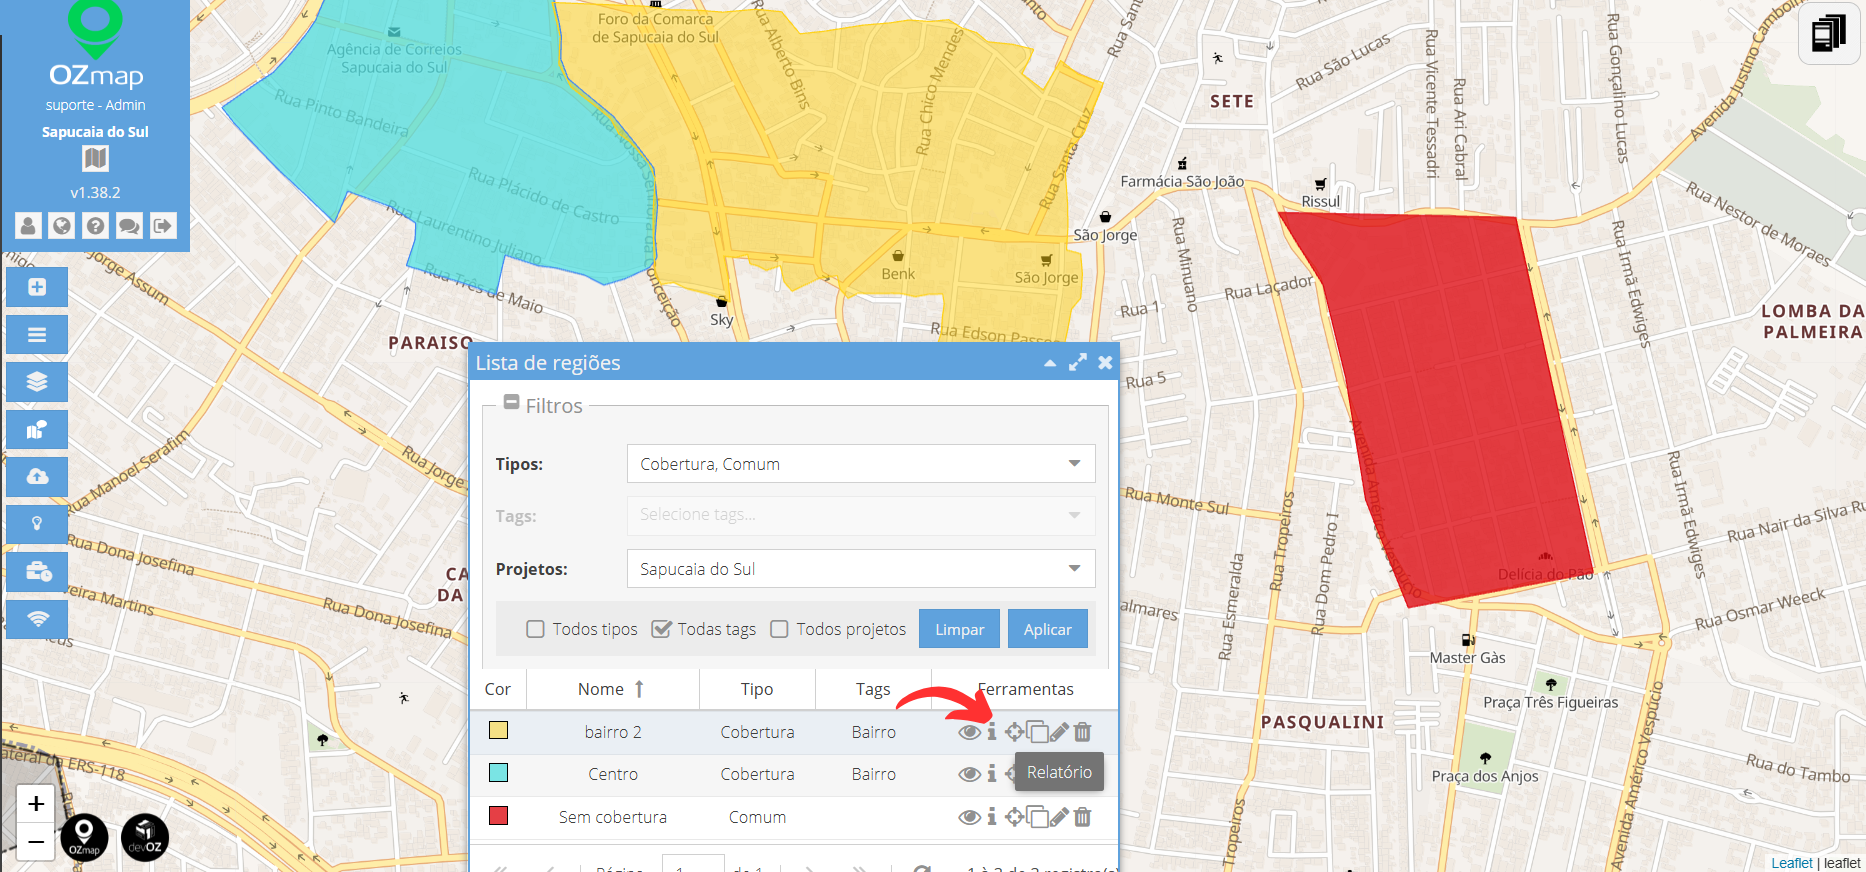The image size is (1866, 872).
Task: Click the Tipo column header
Action: (x=757, y=689)
